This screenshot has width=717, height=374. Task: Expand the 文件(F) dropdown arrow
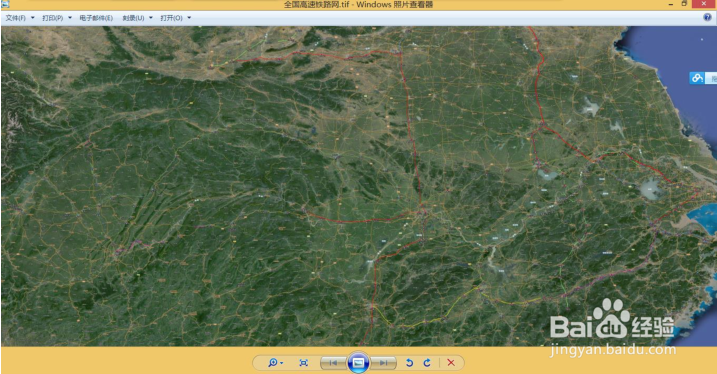click(x=32, y=18)
